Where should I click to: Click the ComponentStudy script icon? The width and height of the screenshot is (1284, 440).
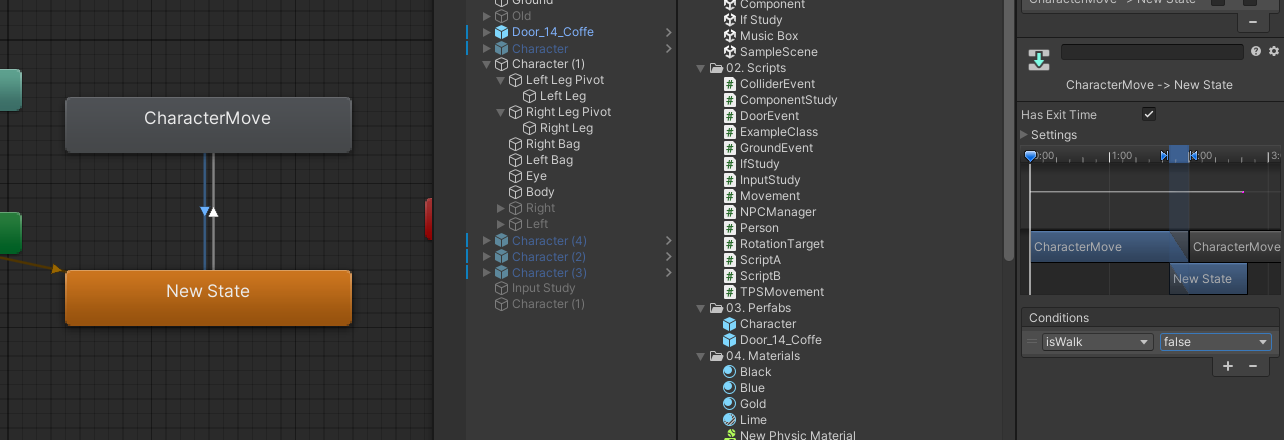(730, 100)
